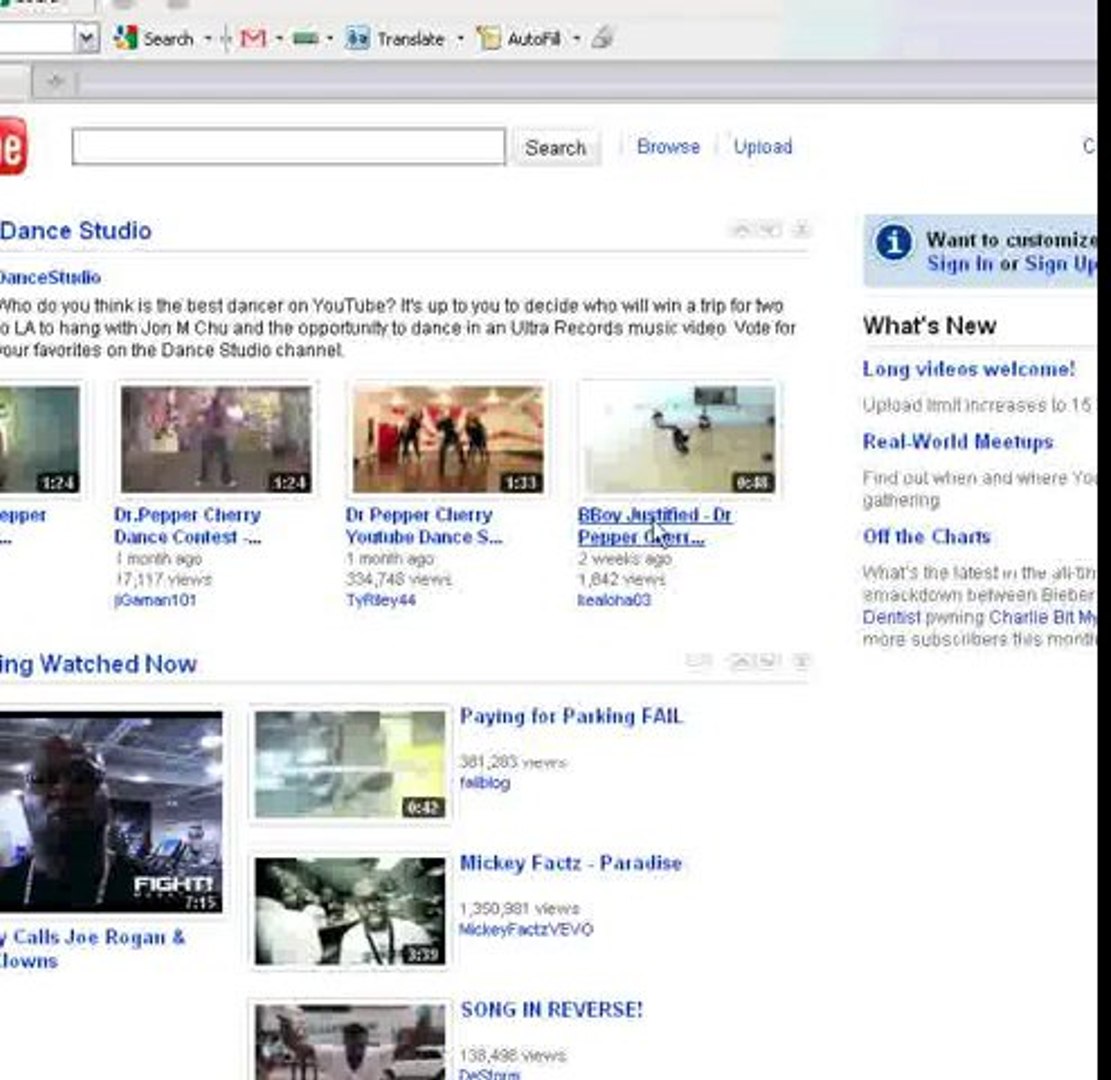Expand the Search button dropdown arrow
Viewport: 1111px width, 1080px height.
208,39
